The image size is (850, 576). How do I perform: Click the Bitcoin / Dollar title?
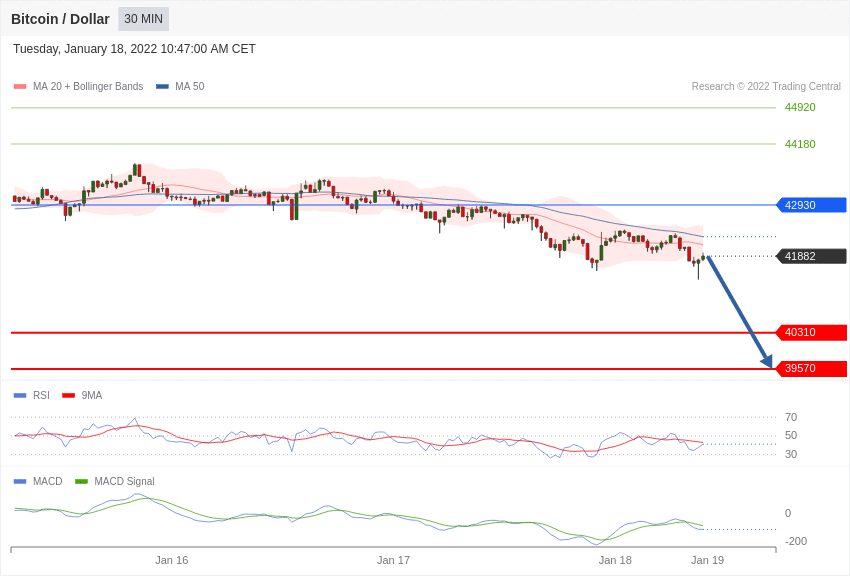click(60, 19)
